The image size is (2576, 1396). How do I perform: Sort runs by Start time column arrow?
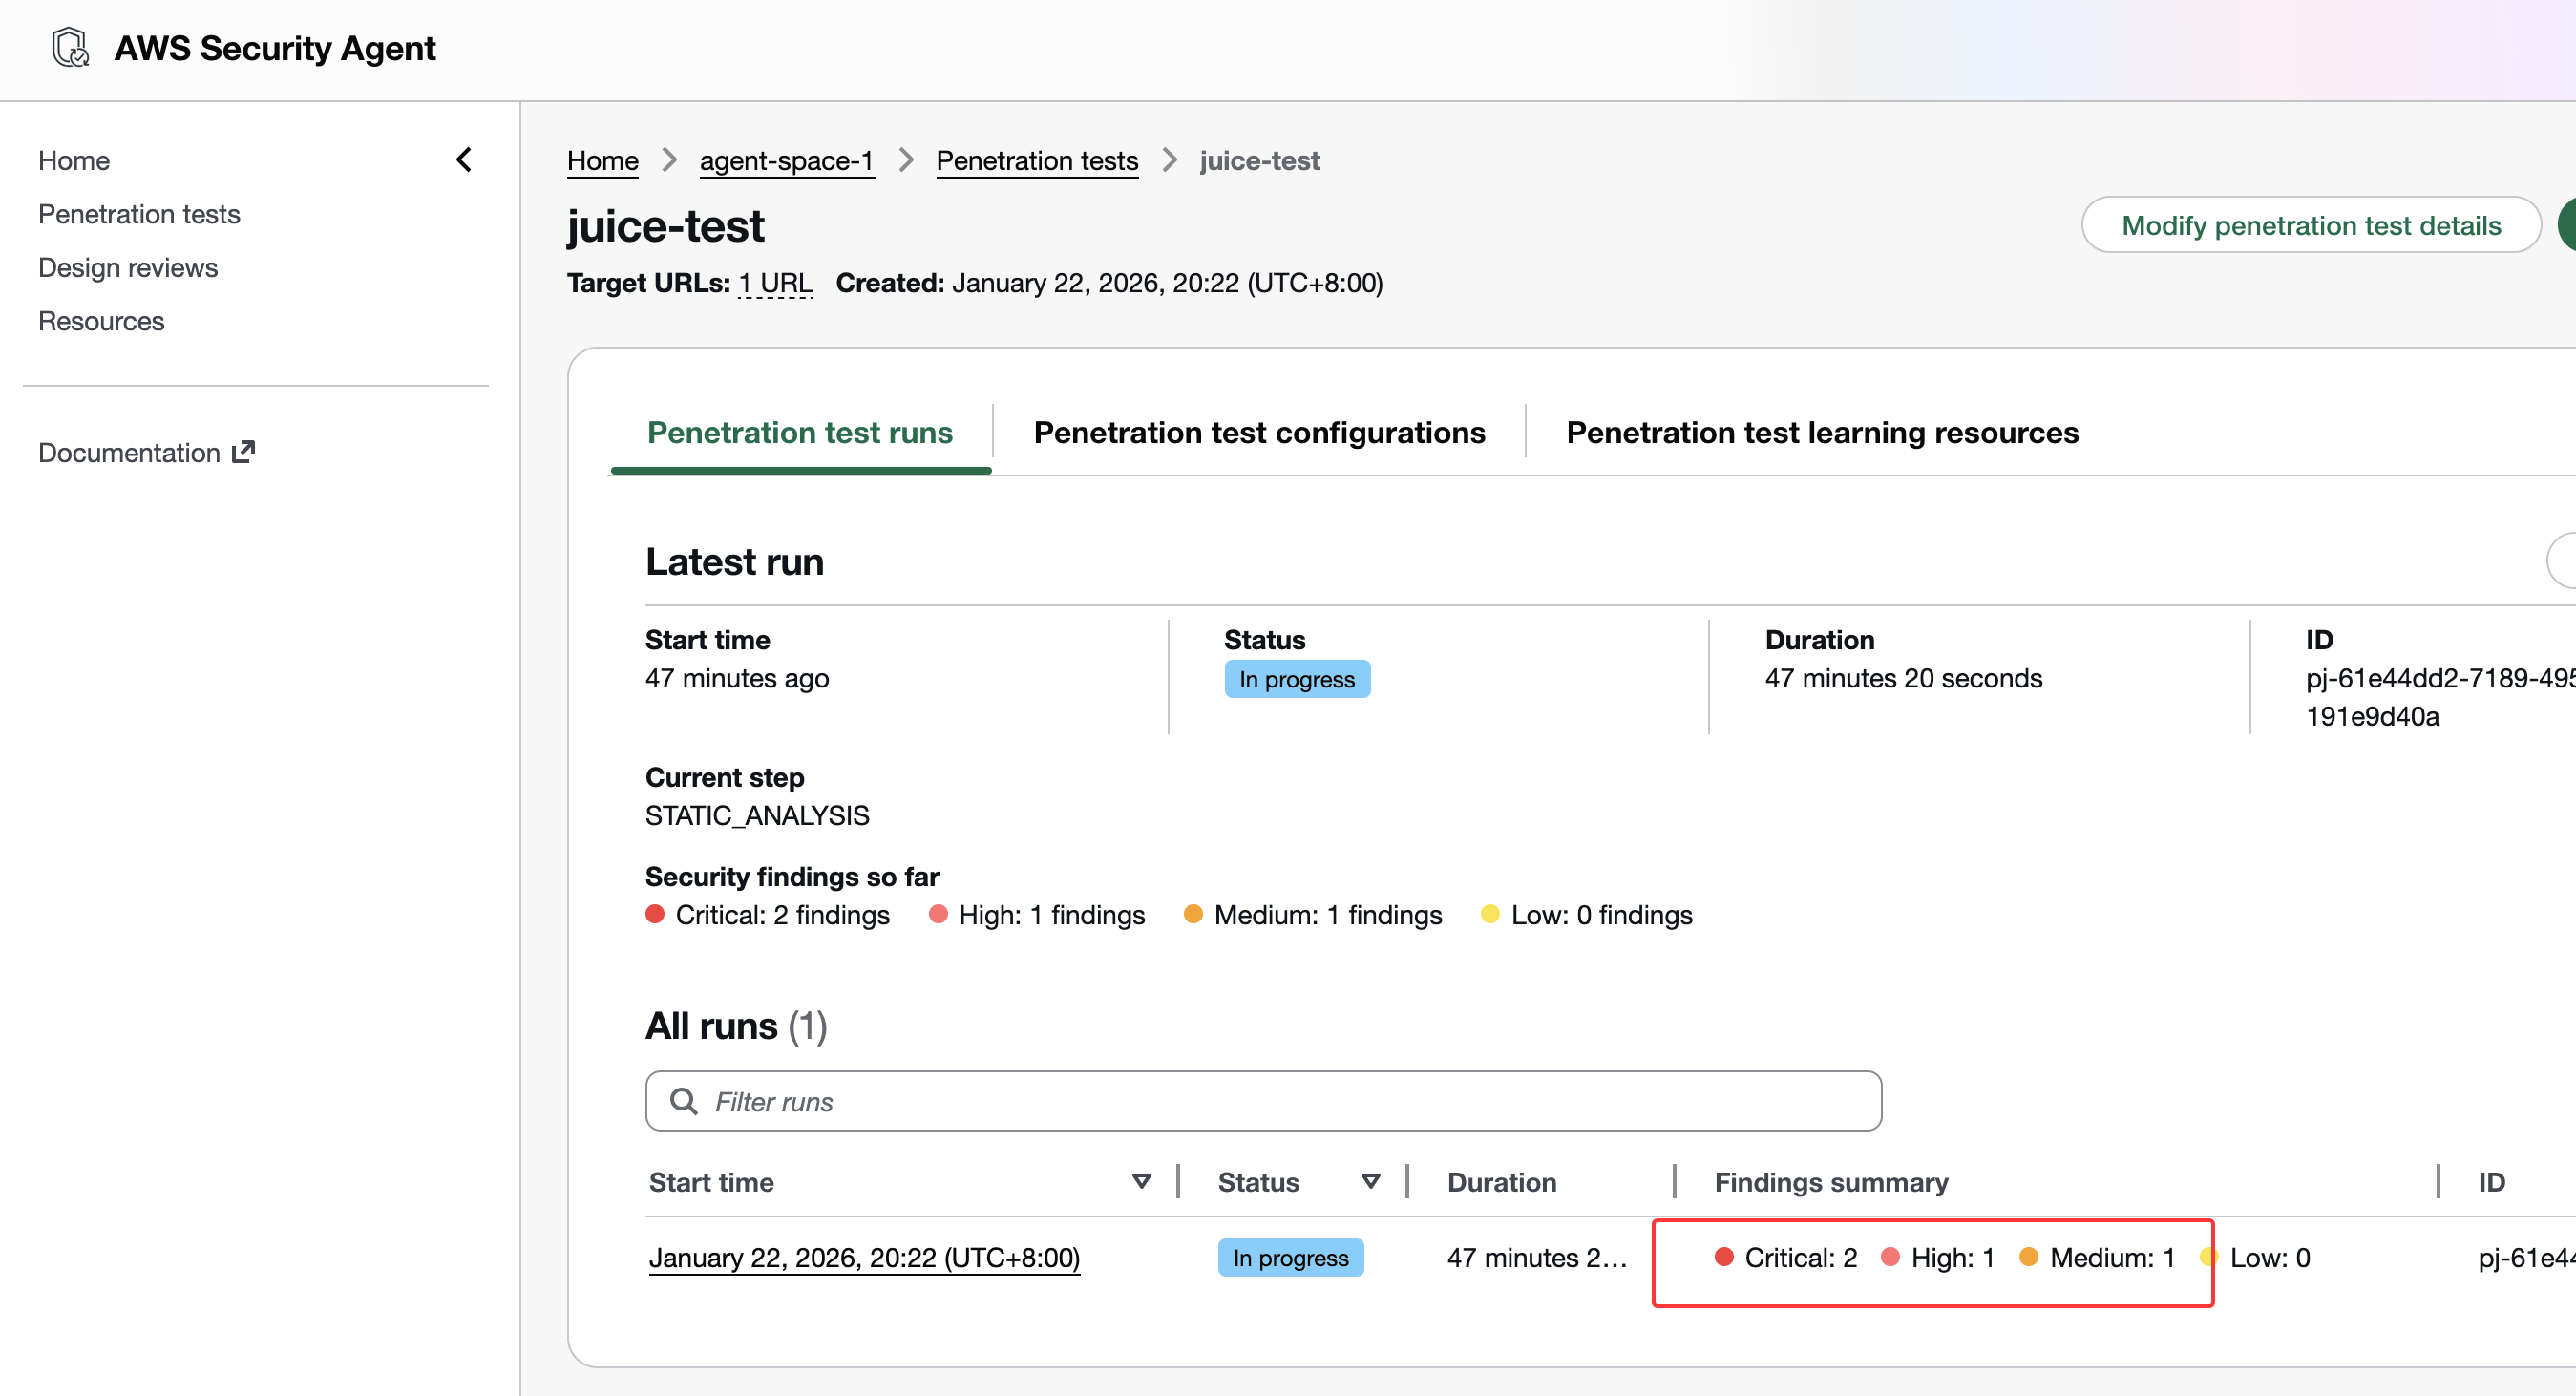coord(1141,1181)
